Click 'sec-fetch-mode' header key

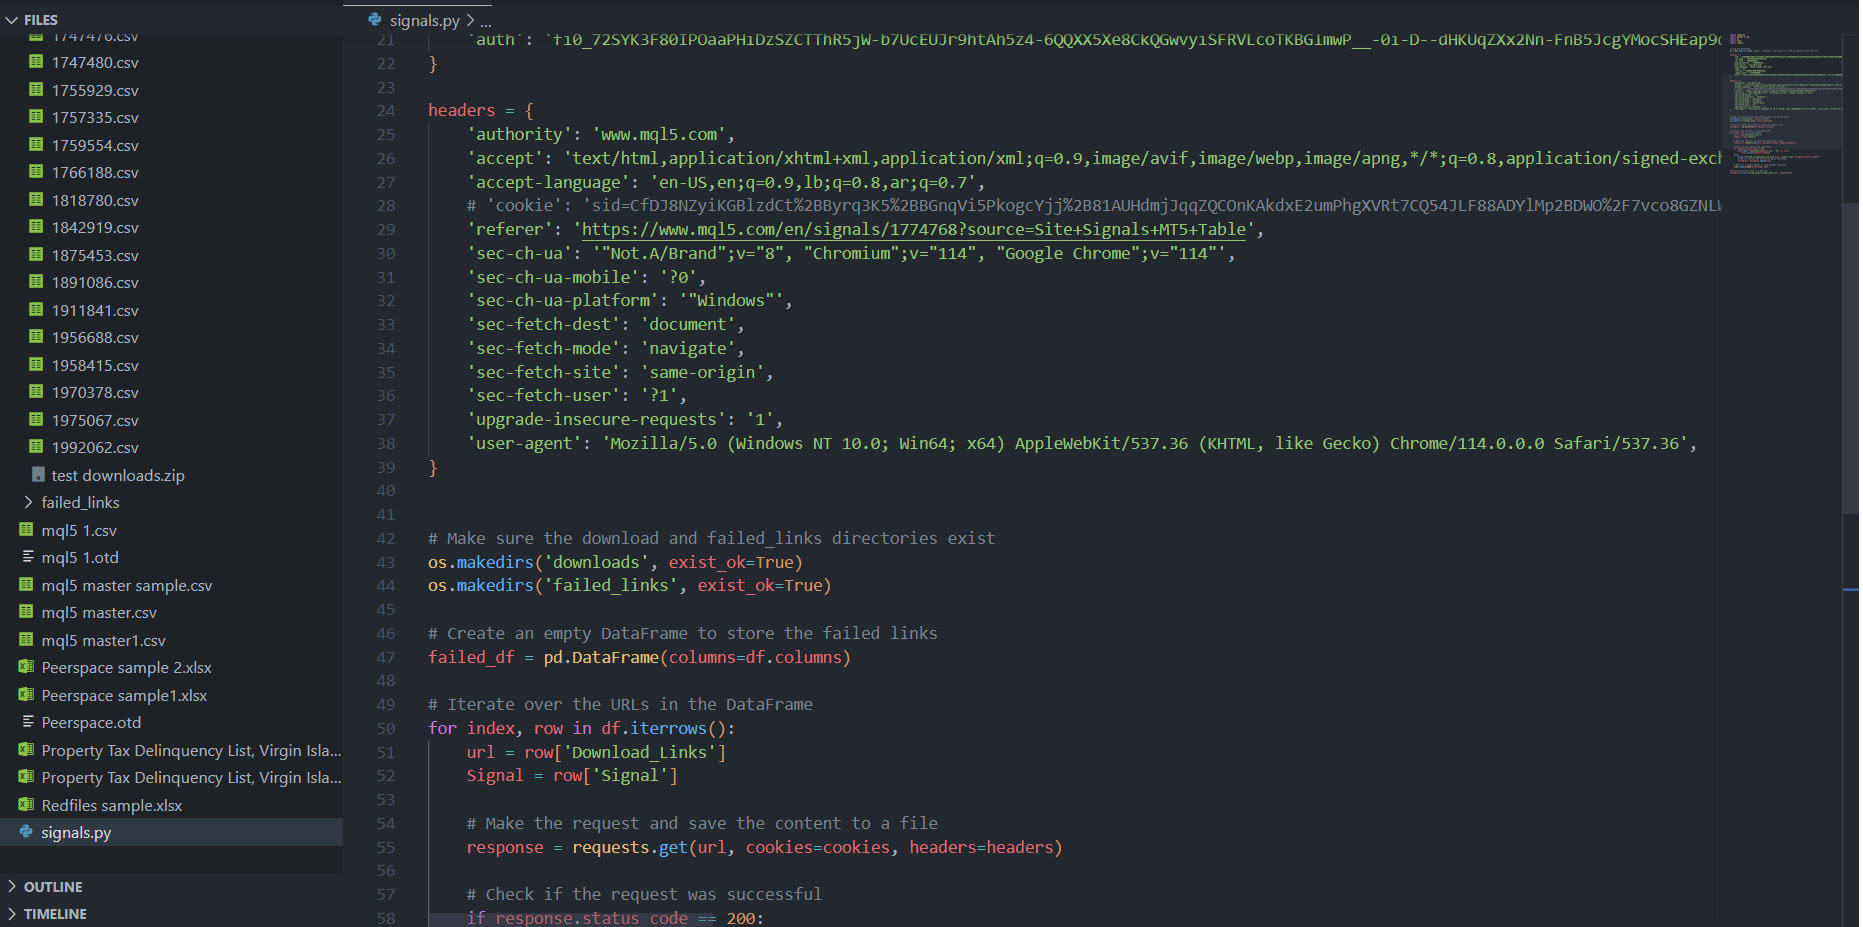click(544, 348)
